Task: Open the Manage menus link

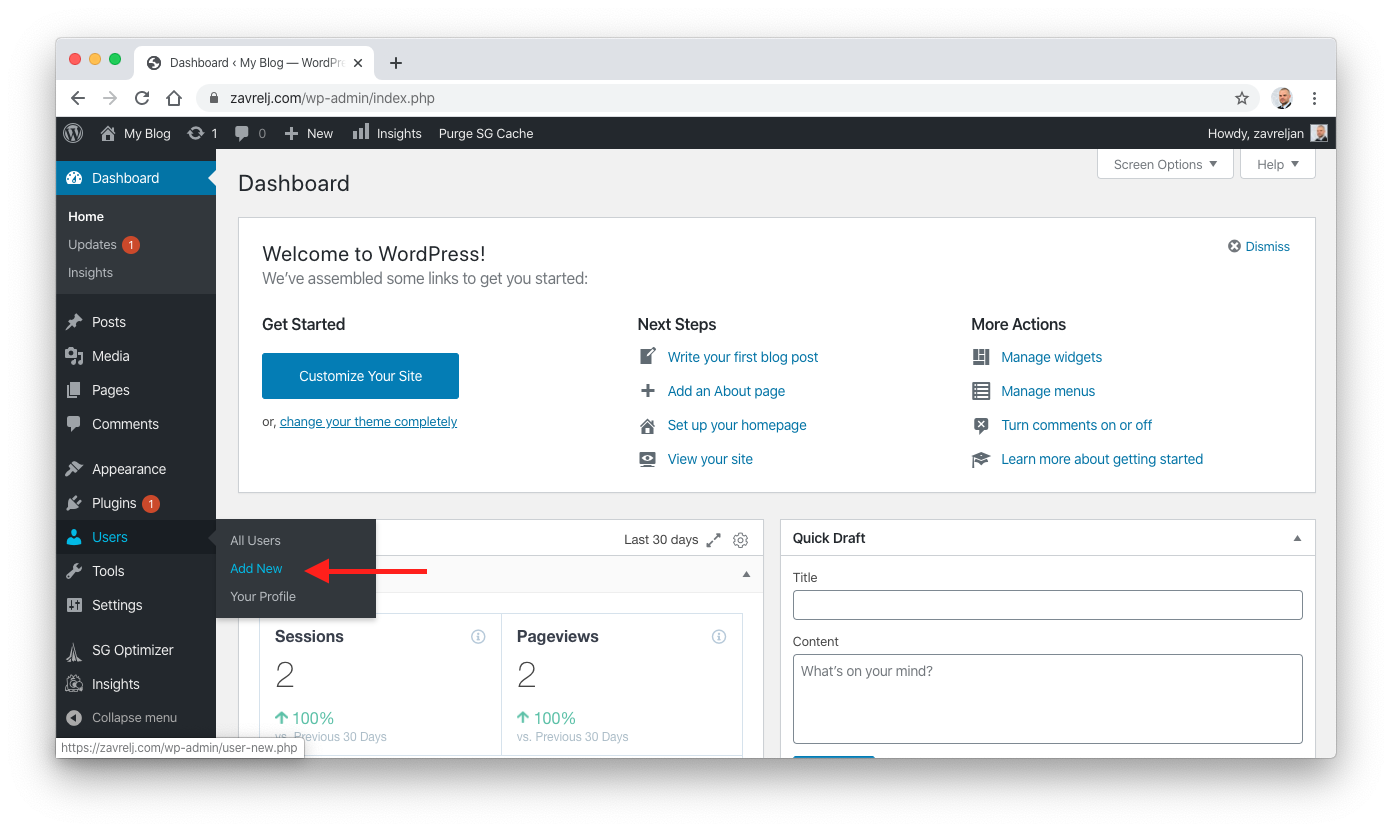Action: [x=1048, y=391]
